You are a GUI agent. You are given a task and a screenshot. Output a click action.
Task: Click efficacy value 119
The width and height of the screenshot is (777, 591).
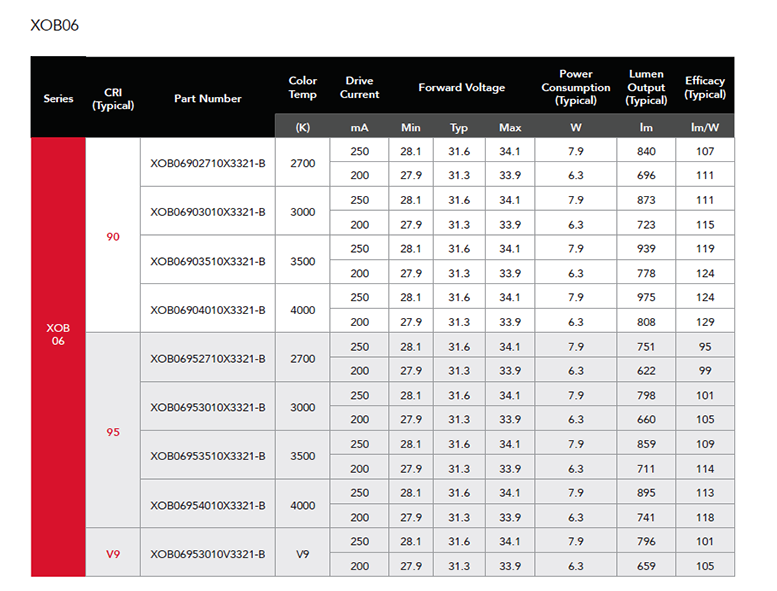(705, 249)
